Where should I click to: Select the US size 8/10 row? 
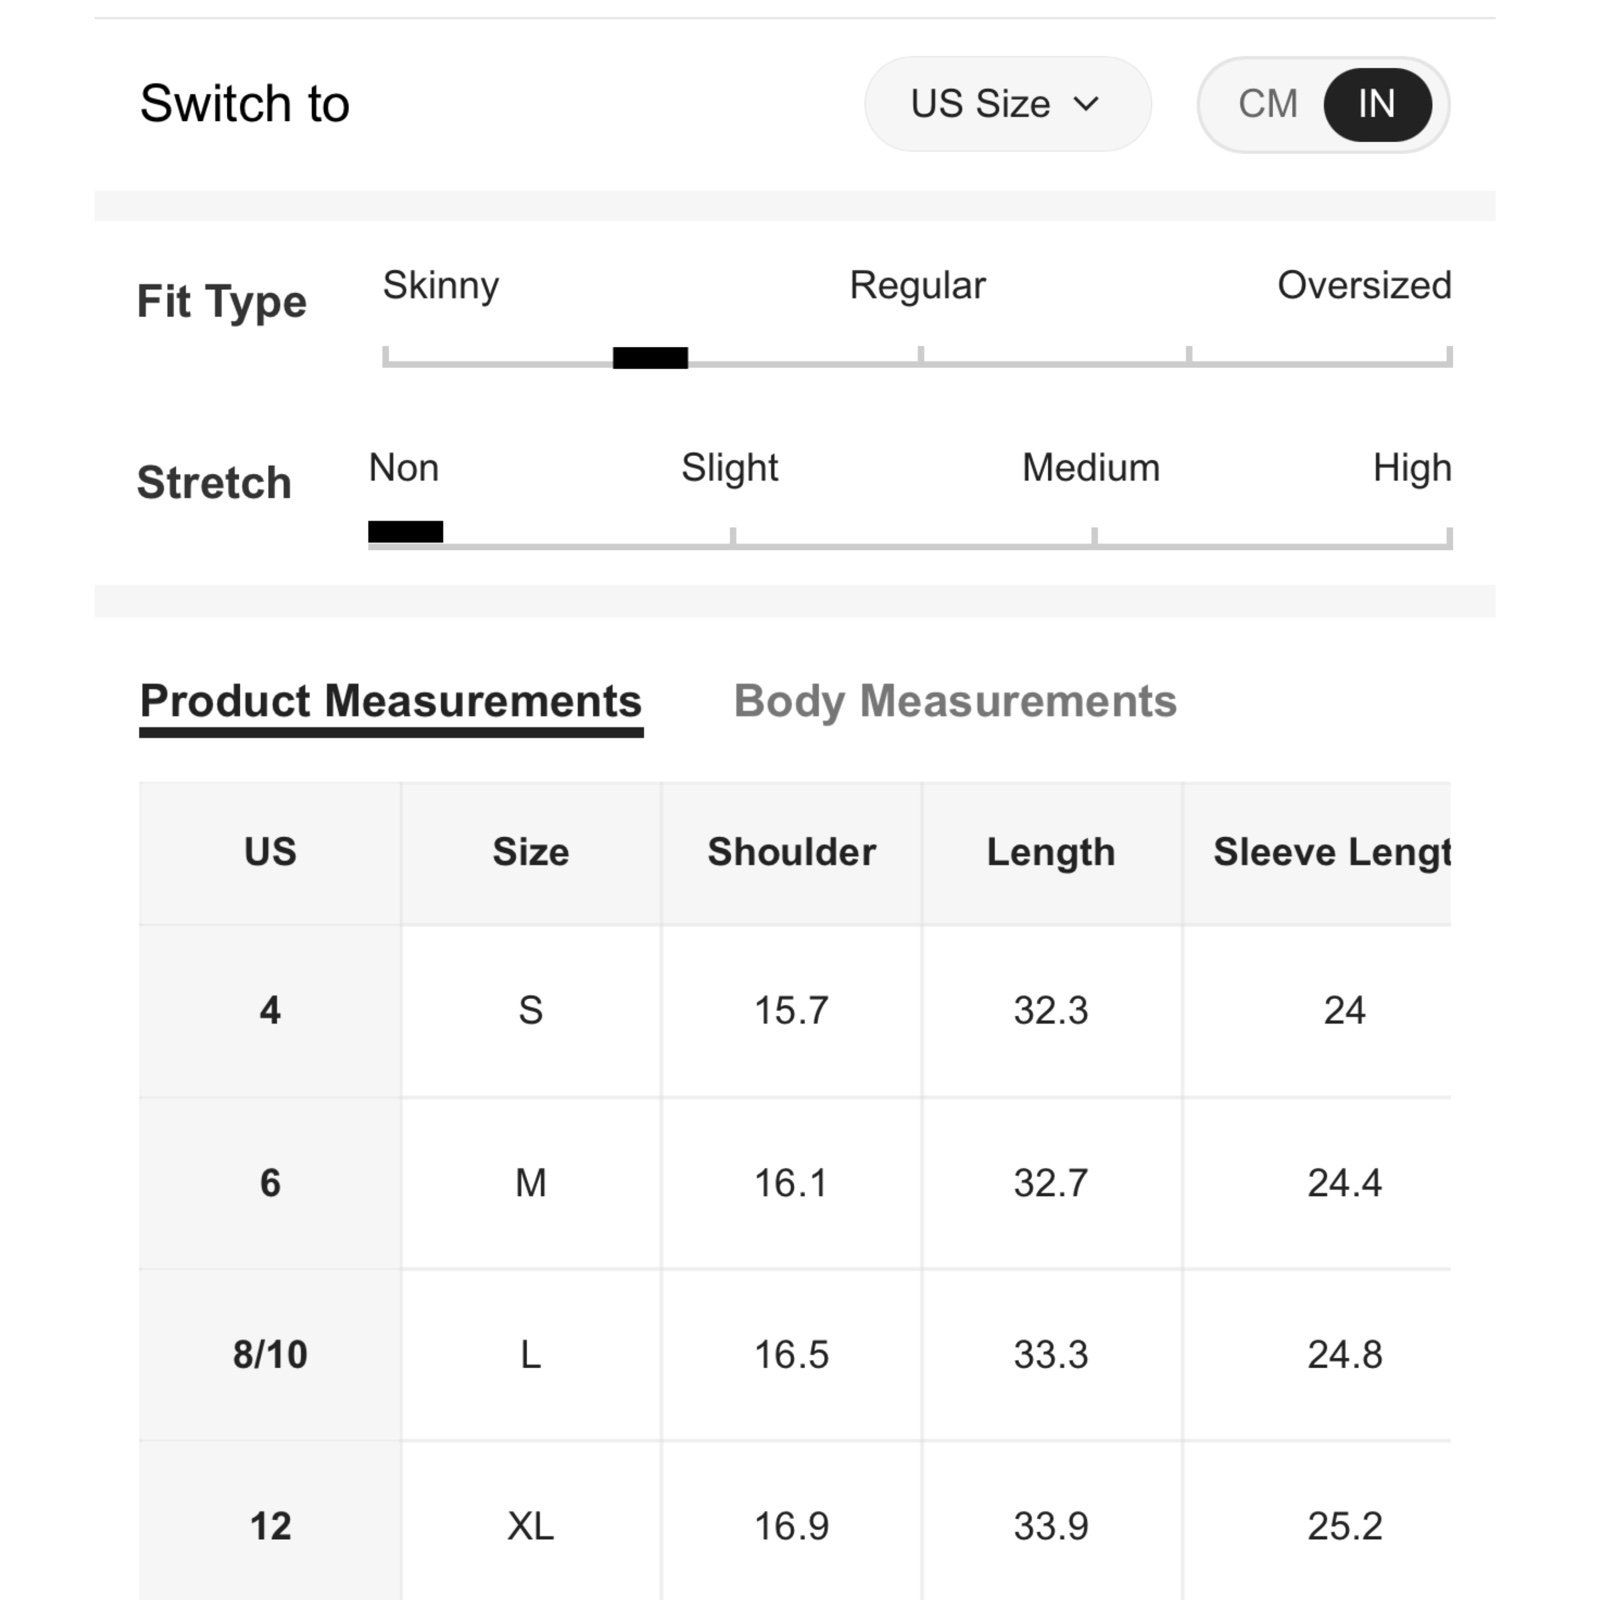[x=795, y=1355]
